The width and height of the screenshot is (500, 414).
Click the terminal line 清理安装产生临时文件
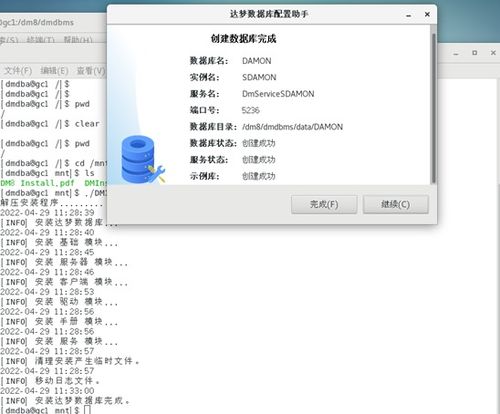[x=70, y=361]
